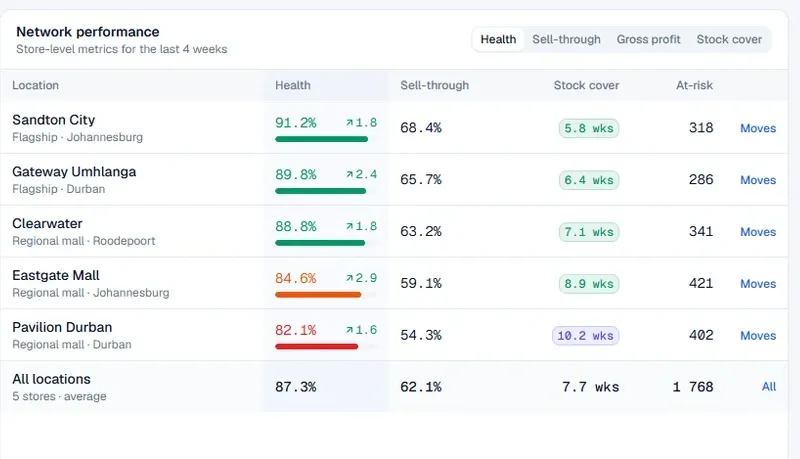This screenshot has width=800, height=459.
Task: Click the 63.2% sell-through value
Action: [420, 232]
